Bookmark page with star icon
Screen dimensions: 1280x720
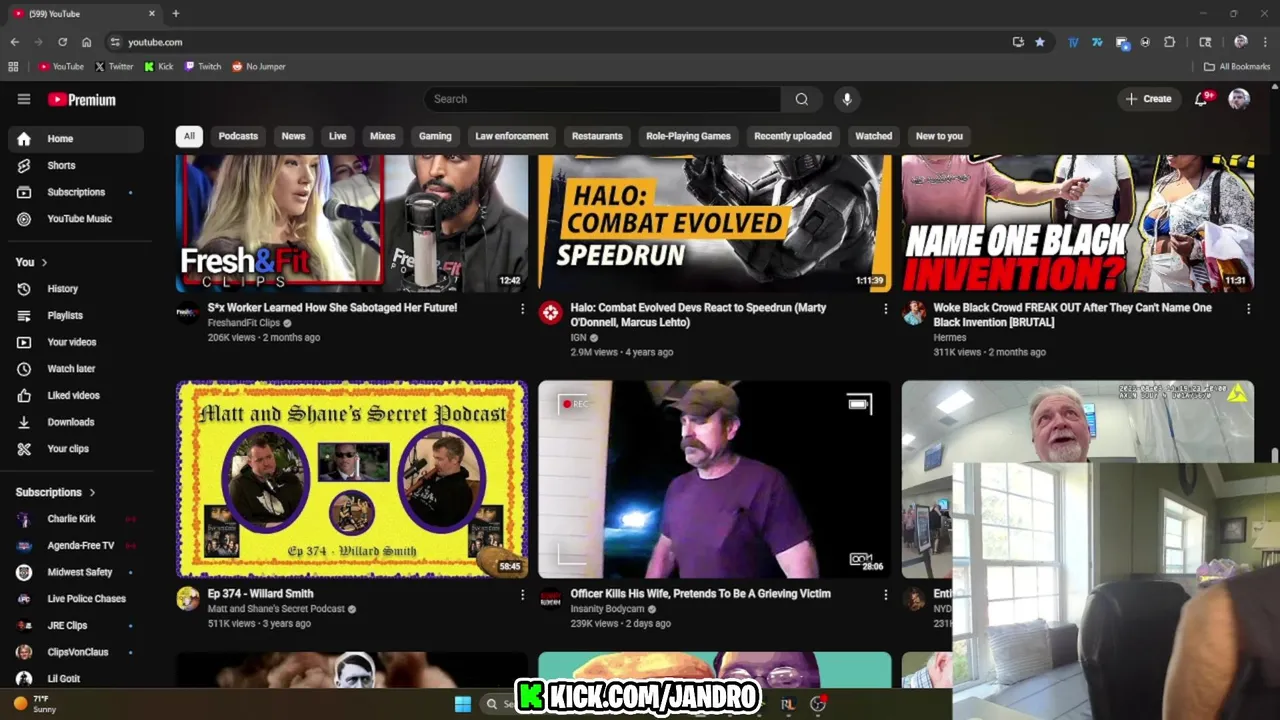(x=1040, y=42)
